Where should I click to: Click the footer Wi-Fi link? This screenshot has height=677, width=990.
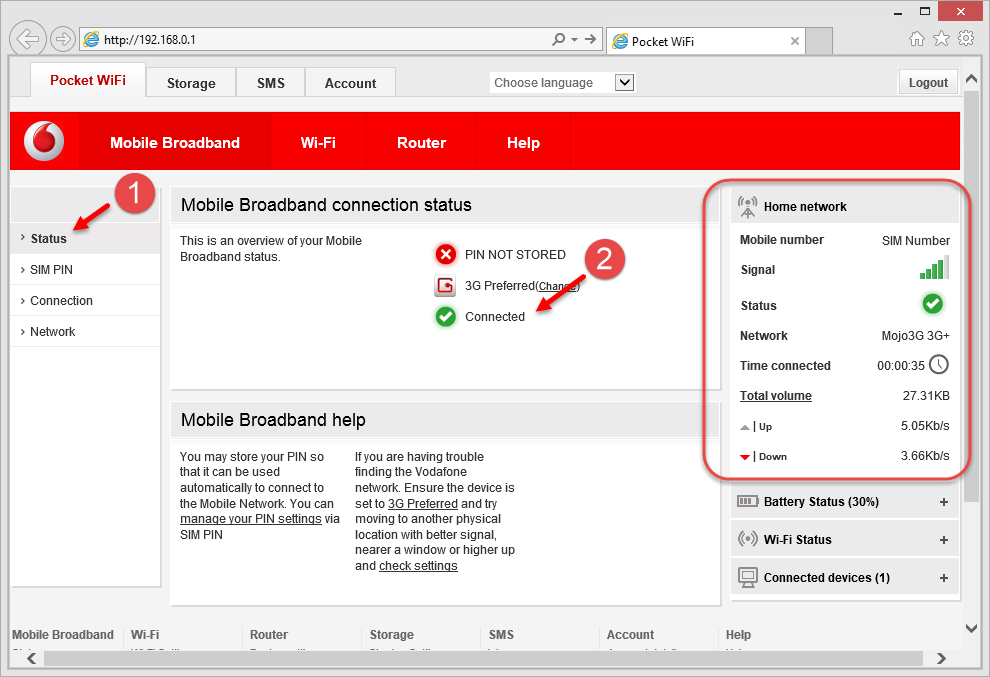tap(145, 634)
